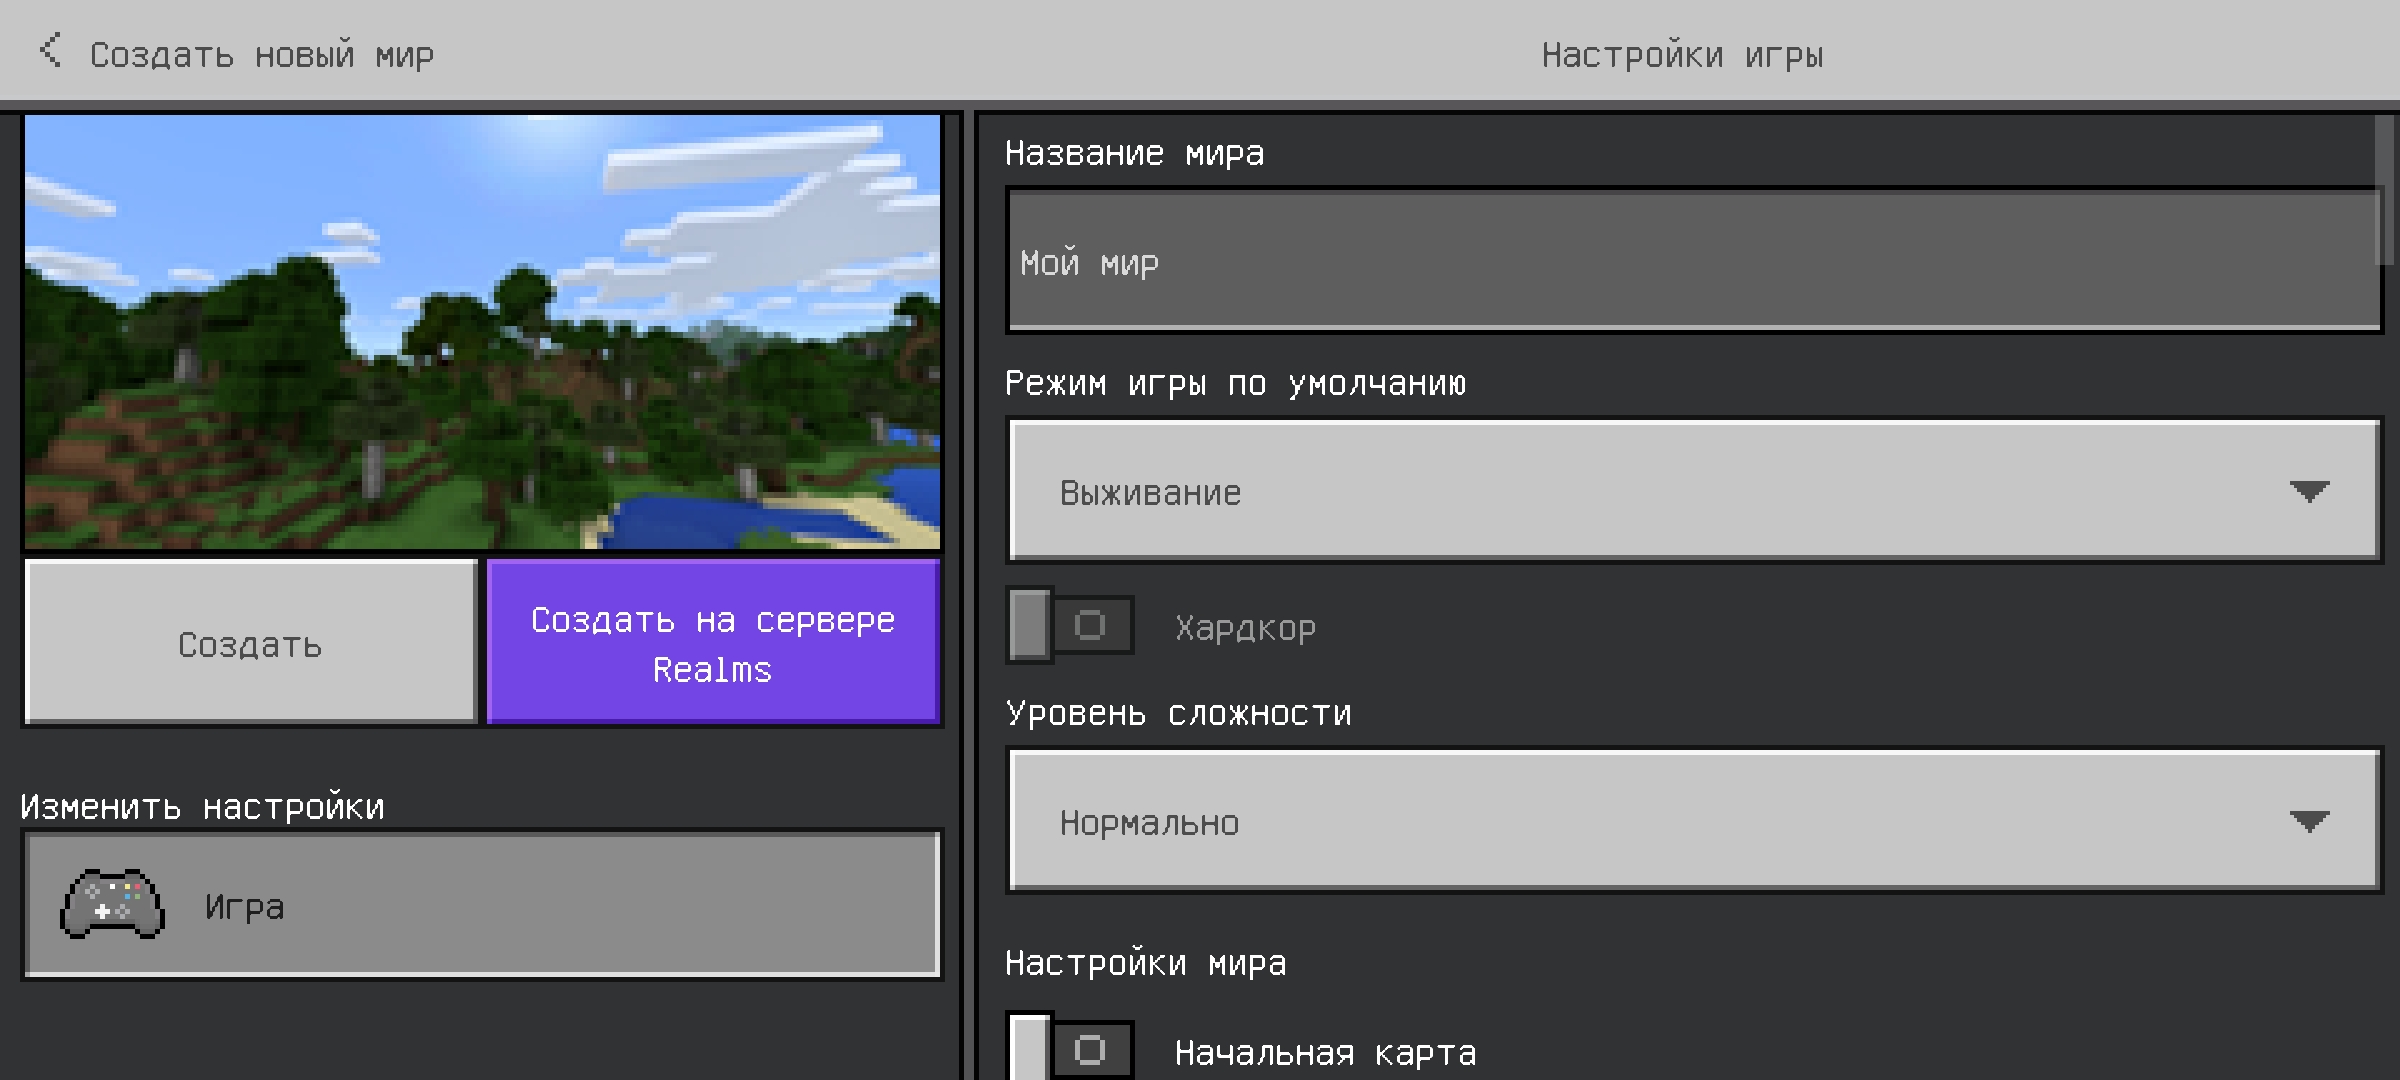Image resolution: width=2400 pixels, height=1080 pixels.
Task: Click the back arrow icon
Action: (x=50, y=50)
